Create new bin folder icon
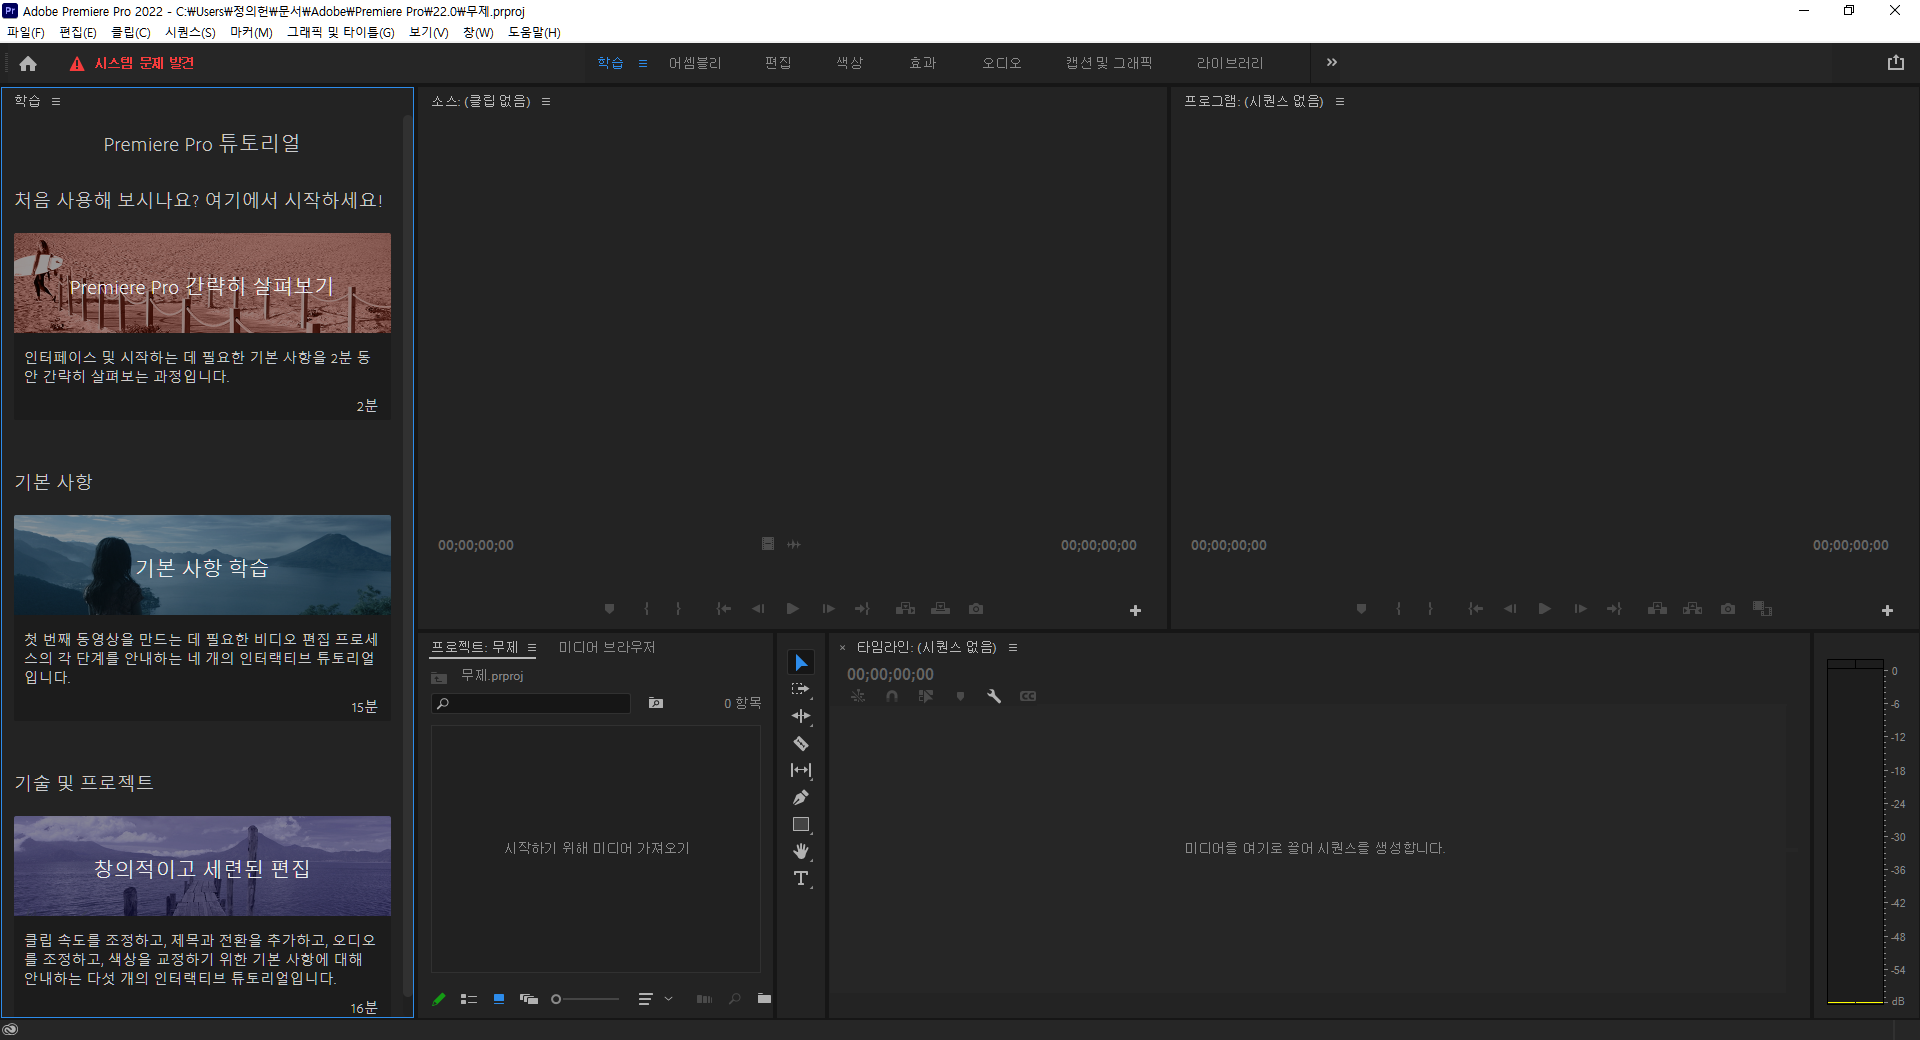The image size is (1920, 1040). (x=765, y=999)
